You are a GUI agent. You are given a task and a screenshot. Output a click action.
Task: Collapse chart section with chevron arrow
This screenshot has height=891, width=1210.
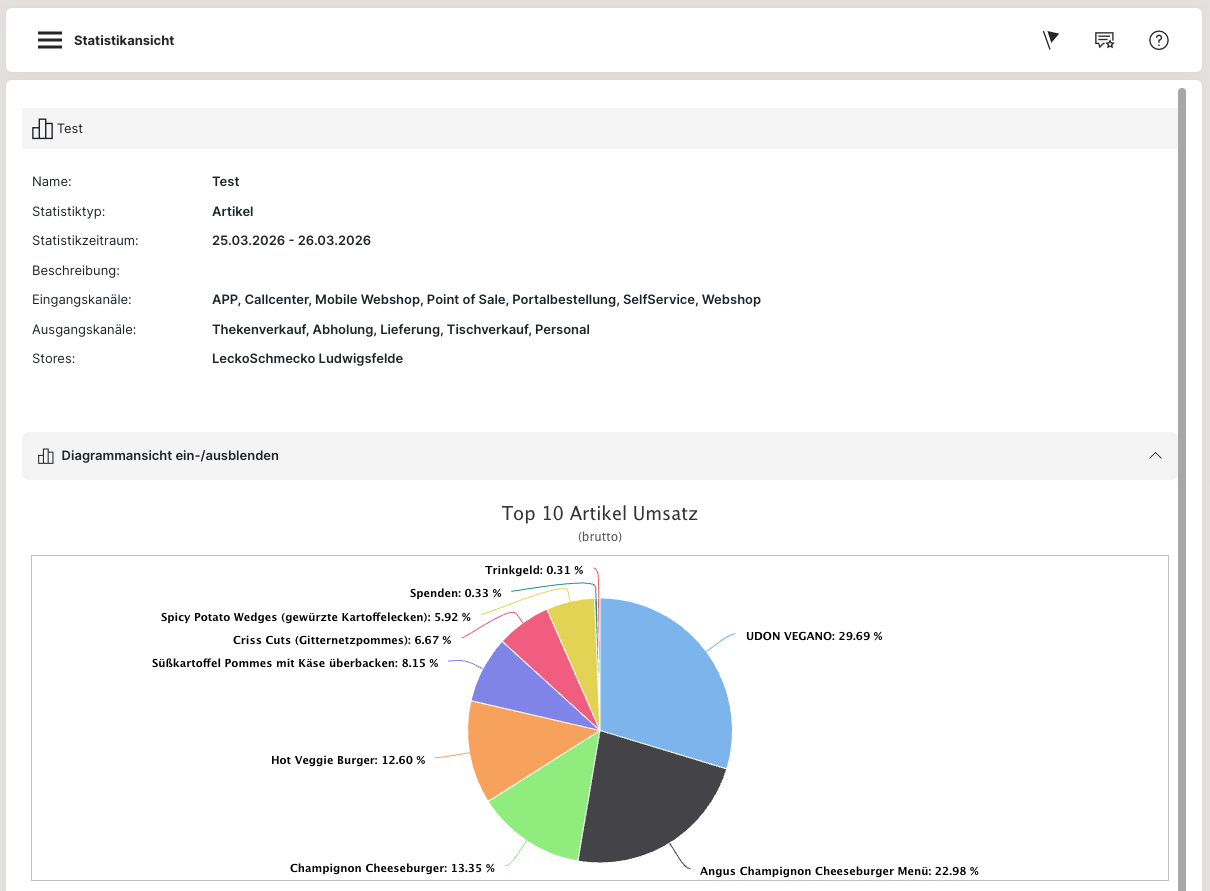[x=1155, y=456]
